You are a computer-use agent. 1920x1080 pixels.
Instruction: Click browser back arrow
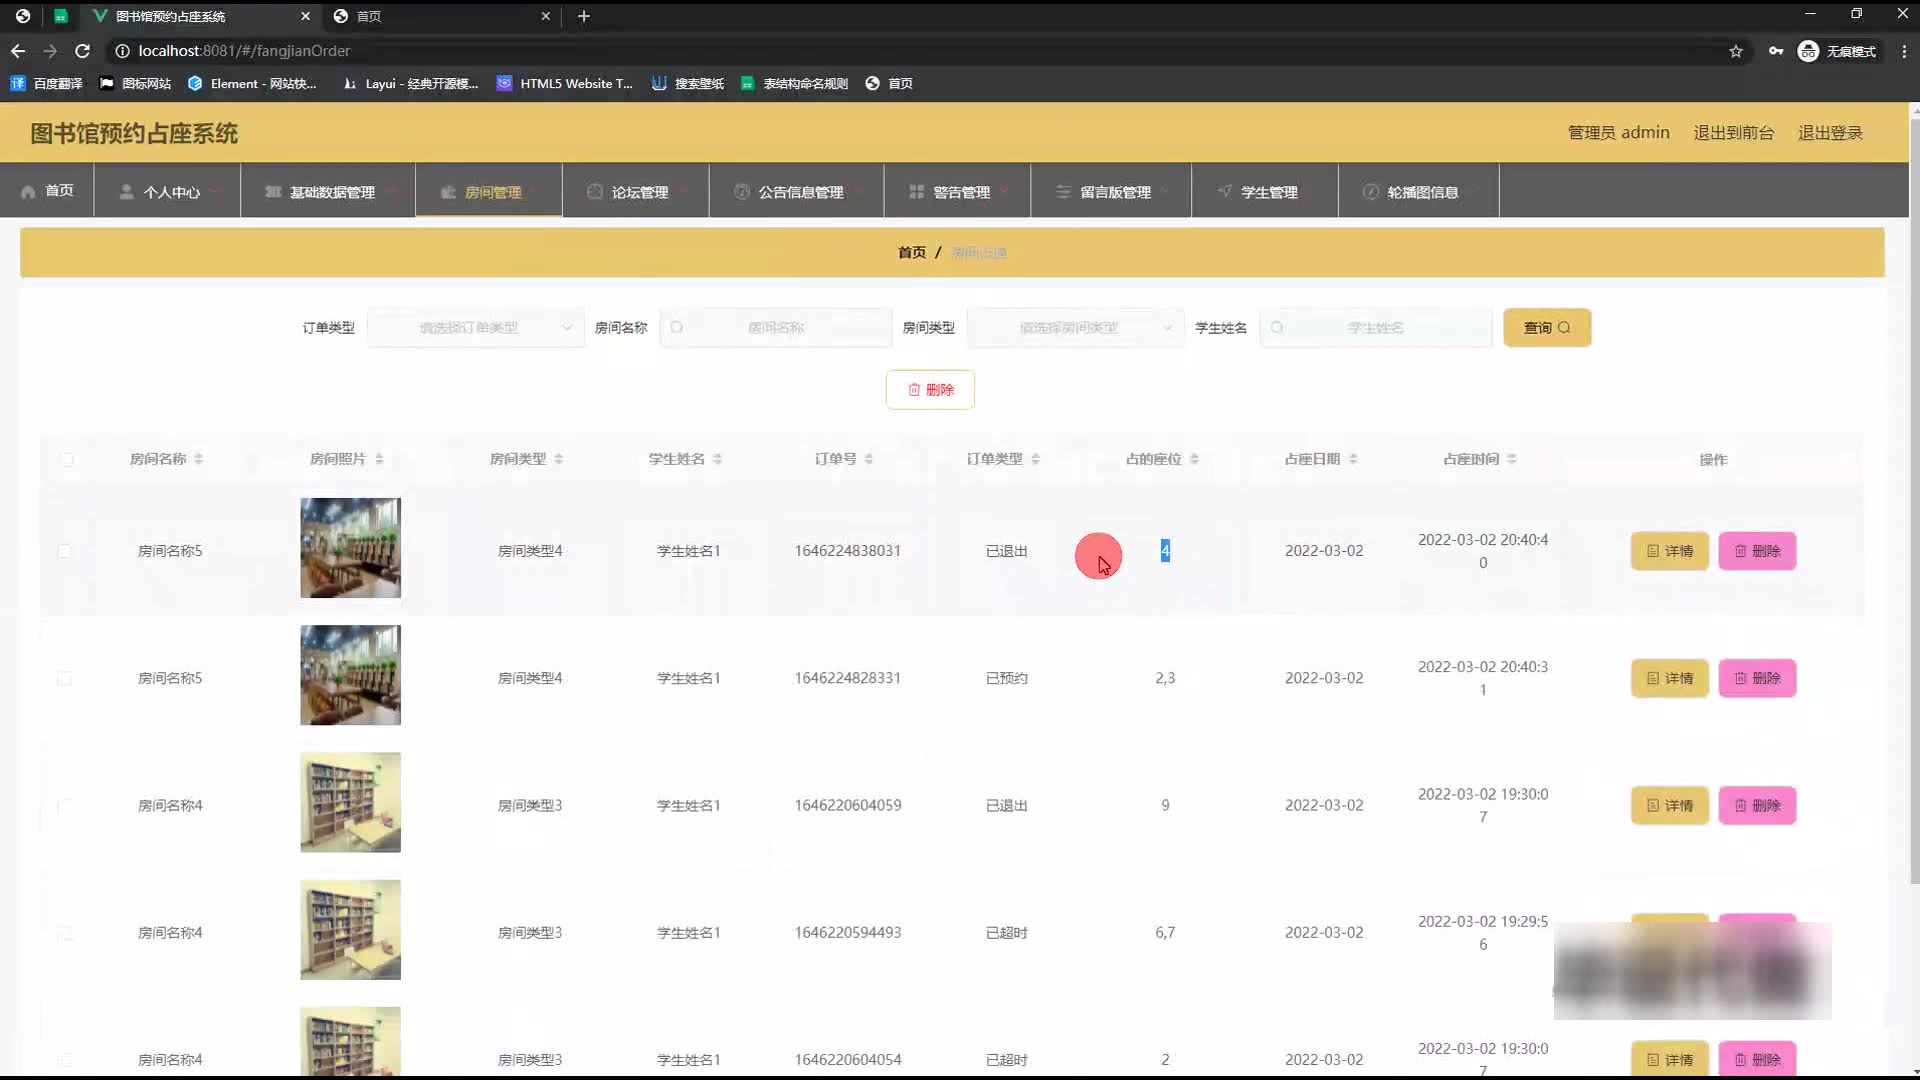click(18, 51)
